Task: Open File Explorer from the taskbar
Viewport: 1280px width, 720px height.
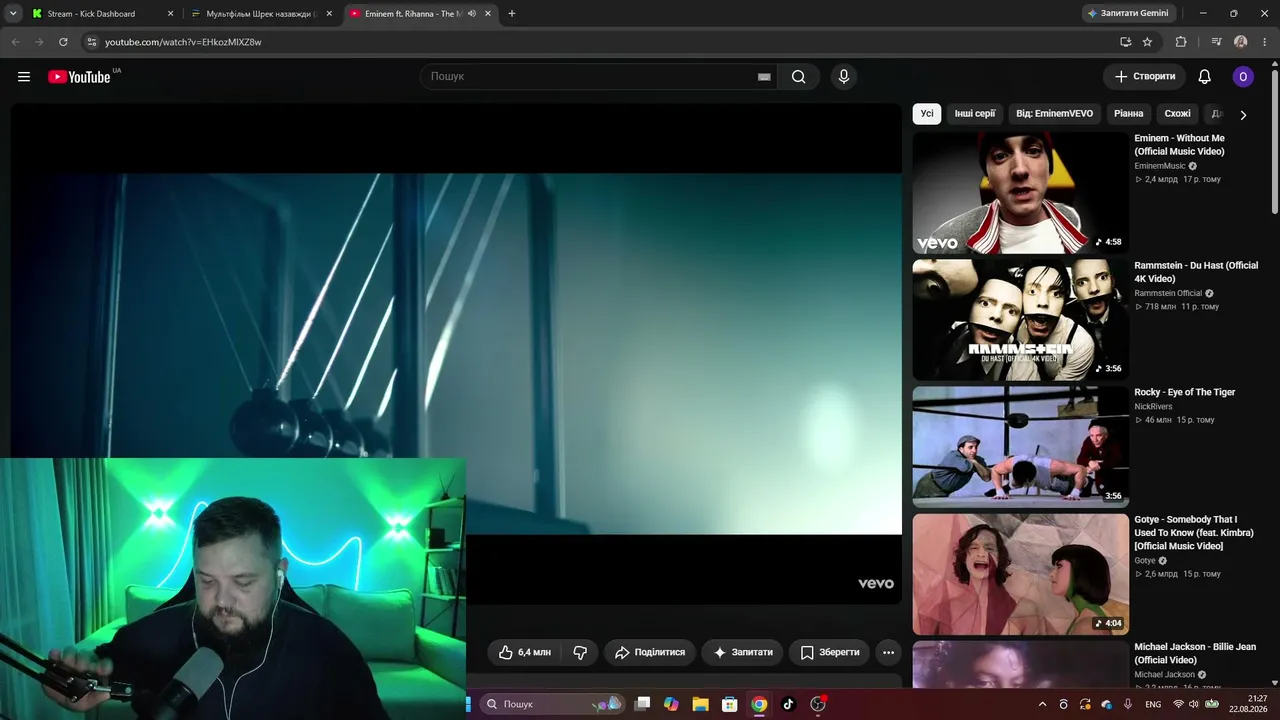Action: (701, 704)
